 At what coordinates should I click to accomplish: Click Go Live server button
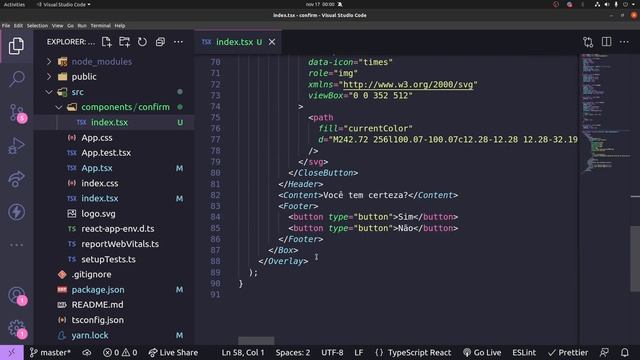(482, 352)
